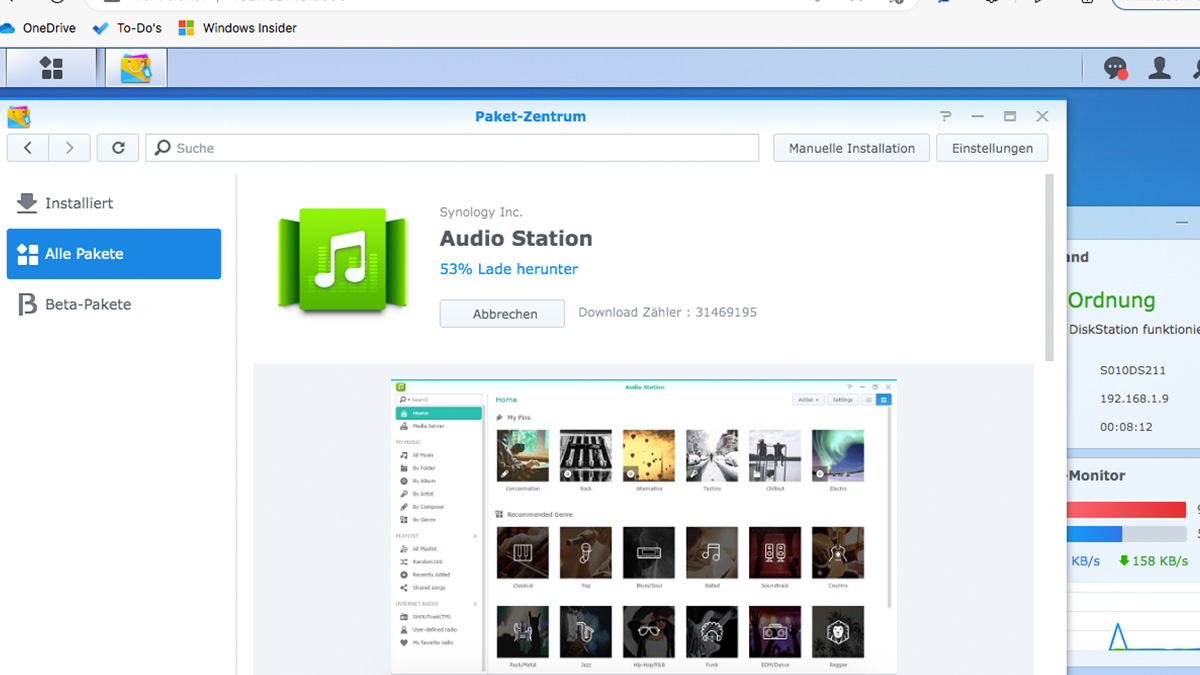Maximize the Paket-Zentrum window
The image size is (1200, 675).
(1010, 116)
